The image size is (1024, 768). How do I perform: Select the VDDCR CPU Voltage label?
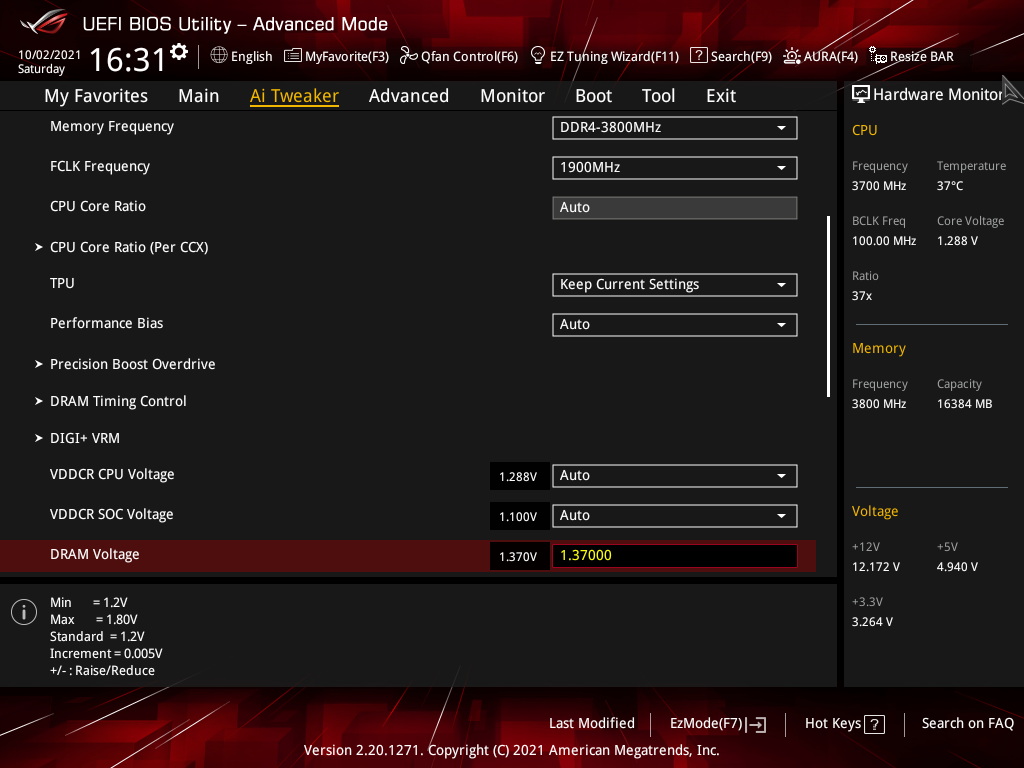click(112, 475)
